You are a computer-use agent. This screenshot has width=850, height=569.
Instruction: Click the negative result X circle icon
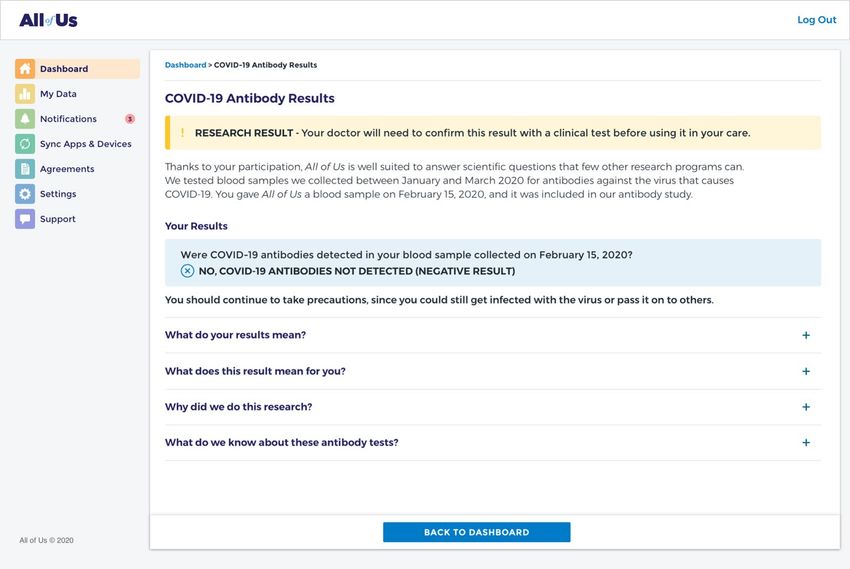[x=187, y=271]
